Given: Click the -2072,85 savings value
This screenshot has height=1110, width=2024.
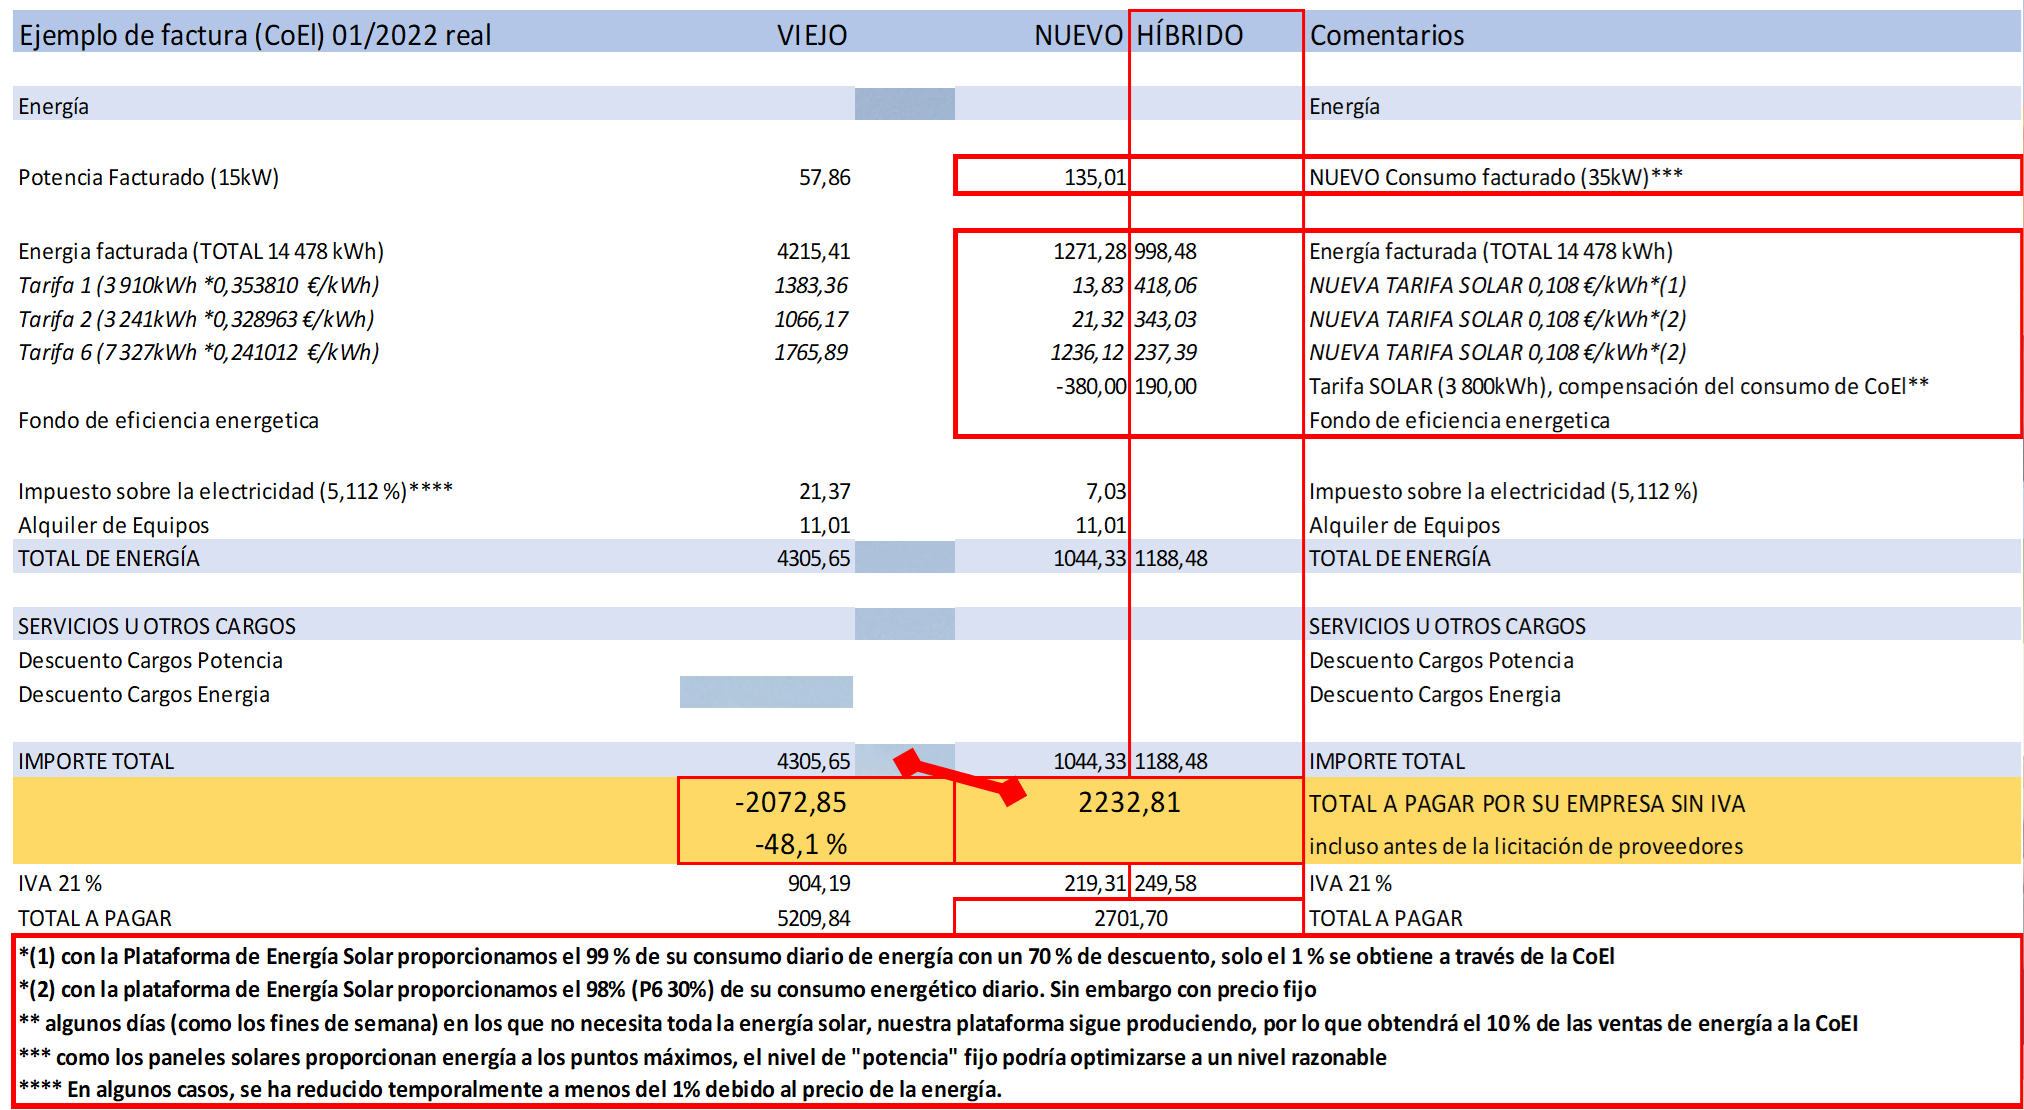Looking at the screenshot, I should tap(790, 802).
